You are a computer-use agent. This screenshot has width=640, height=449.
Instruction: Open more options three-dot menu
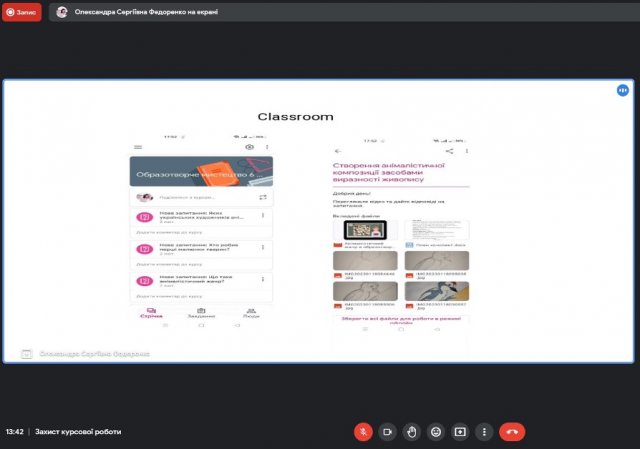(x=484, y=432)
